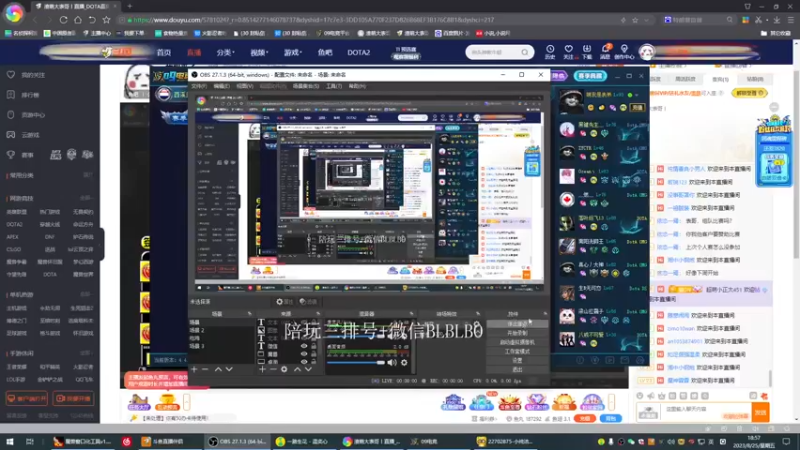The height and width of the screenshot is (450, 800).
Task: Remove the source with the minus icon in OBS Sources panel
Action: tap(273, 369)
